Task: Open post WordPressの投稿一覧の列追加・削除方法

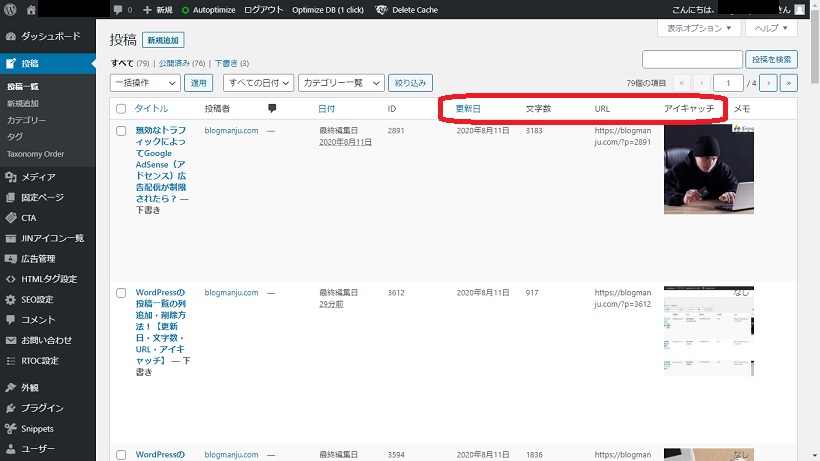Action: tap(161, 326)
